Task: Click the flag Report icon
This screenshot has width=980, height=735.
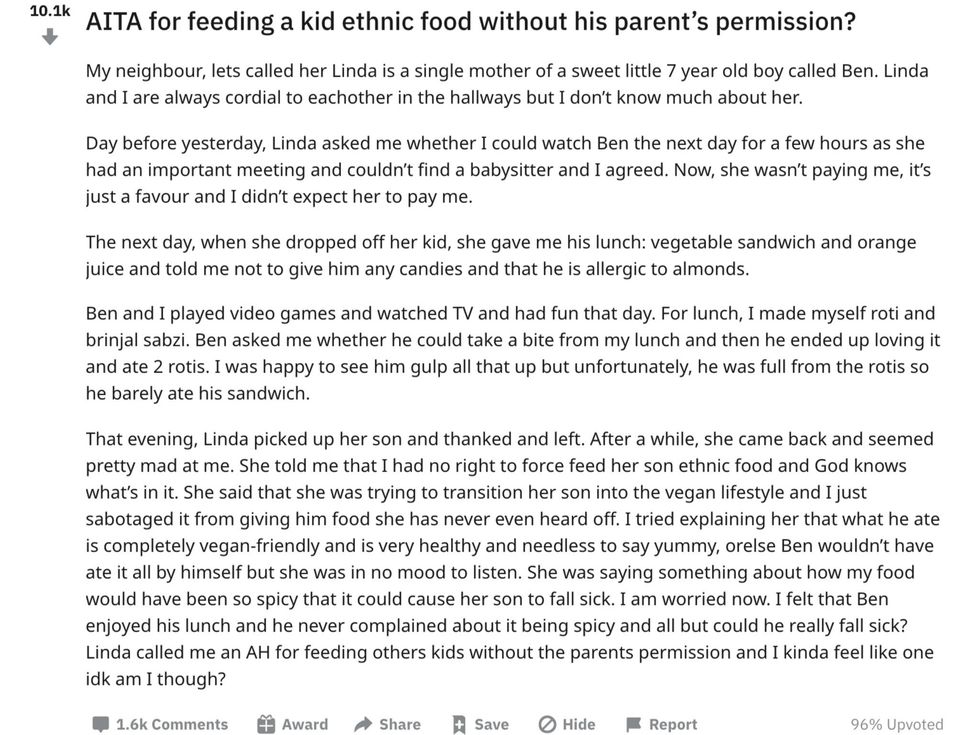Action: point(633,724)
